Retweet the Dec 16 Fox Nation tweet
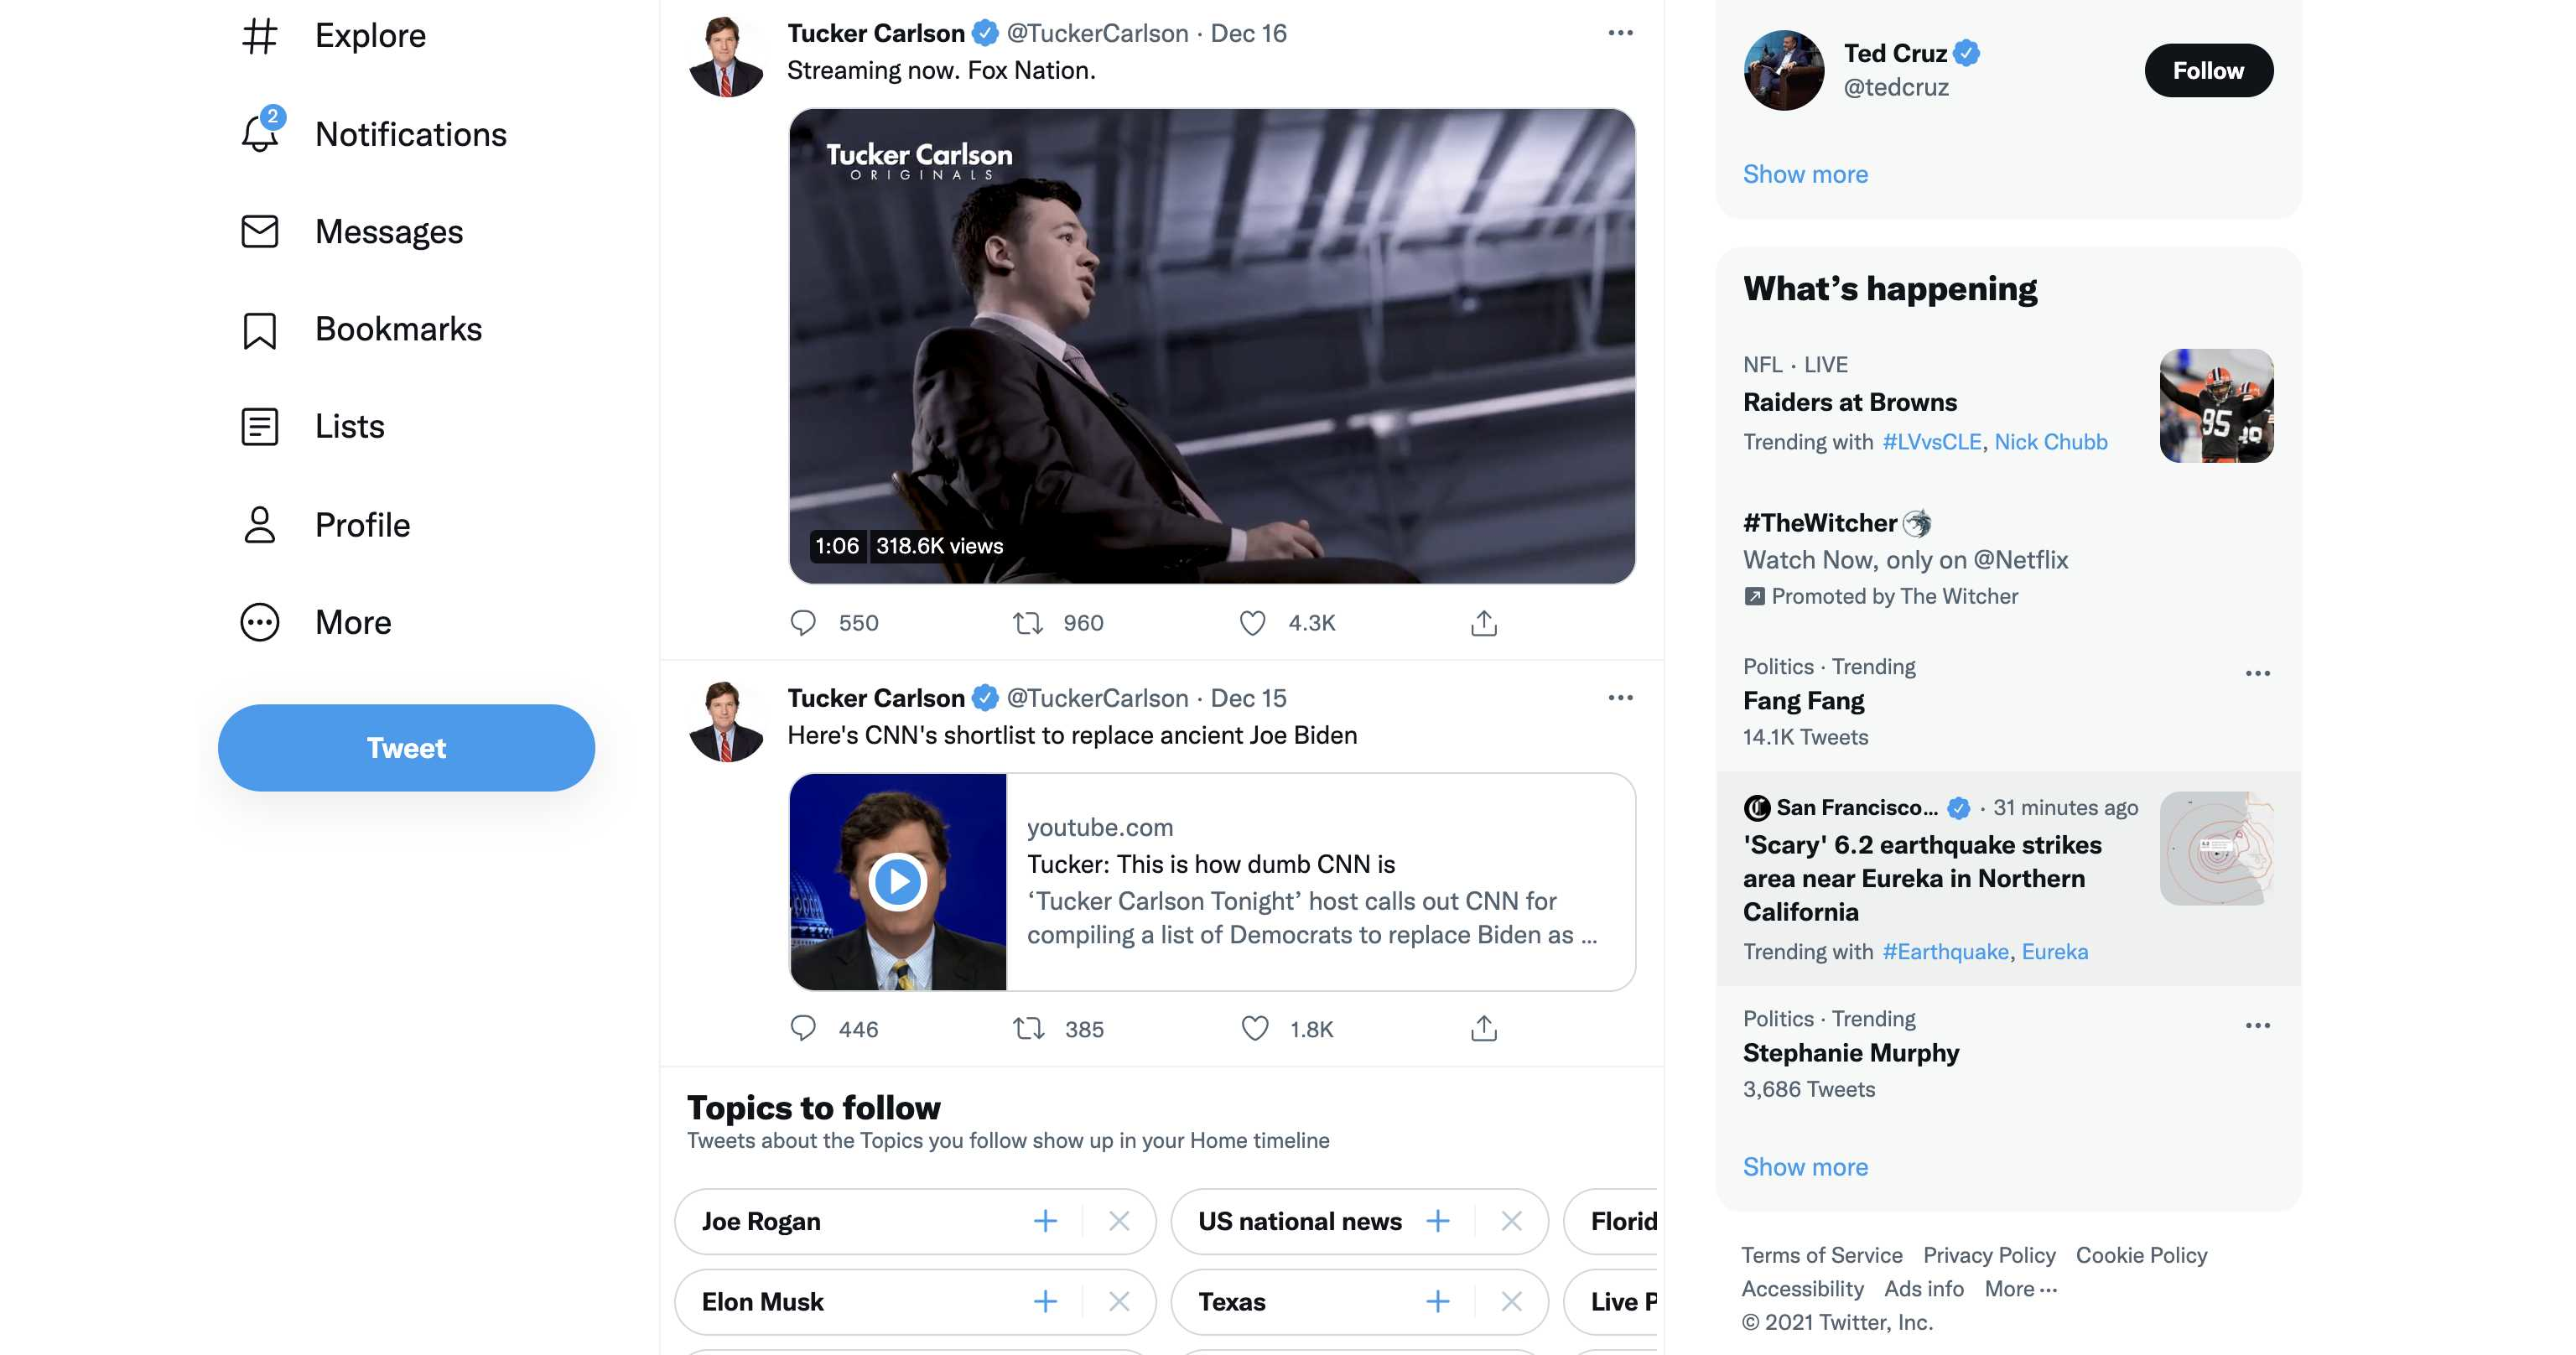The width and height of the screenshot is (2576, 1355). pos(1028,623)
